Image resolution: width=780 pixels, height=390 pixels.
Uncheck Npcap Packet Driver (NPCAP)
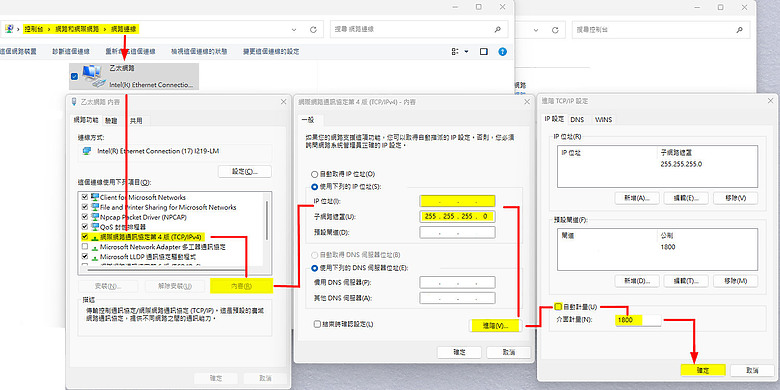pos(85,217)
